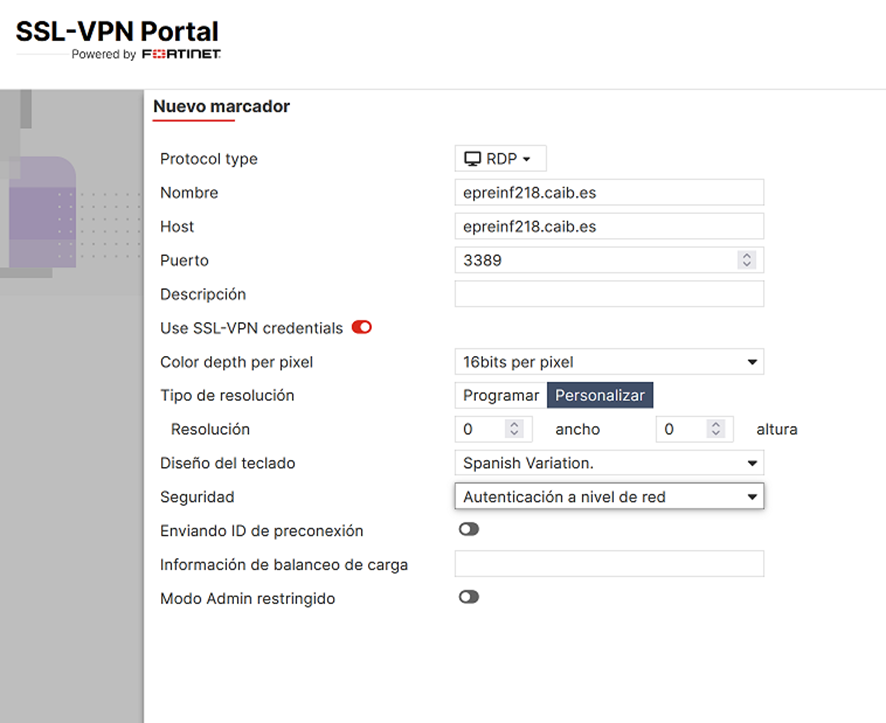The image size is (886, 723).
Task: Enable Modo Admin restringido toggle
Action: point(468,598)
